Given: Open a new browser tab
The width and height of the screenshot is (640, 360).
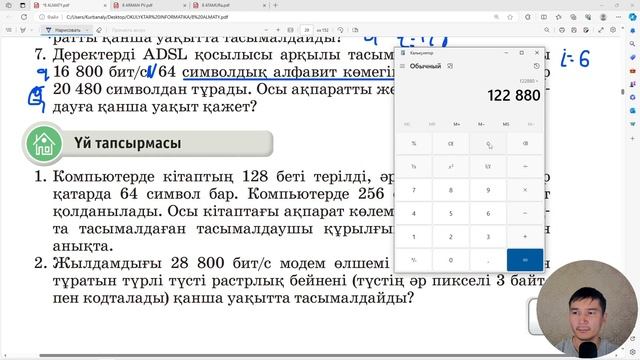Looking at the screenshot, I should (x=276, y=5).
